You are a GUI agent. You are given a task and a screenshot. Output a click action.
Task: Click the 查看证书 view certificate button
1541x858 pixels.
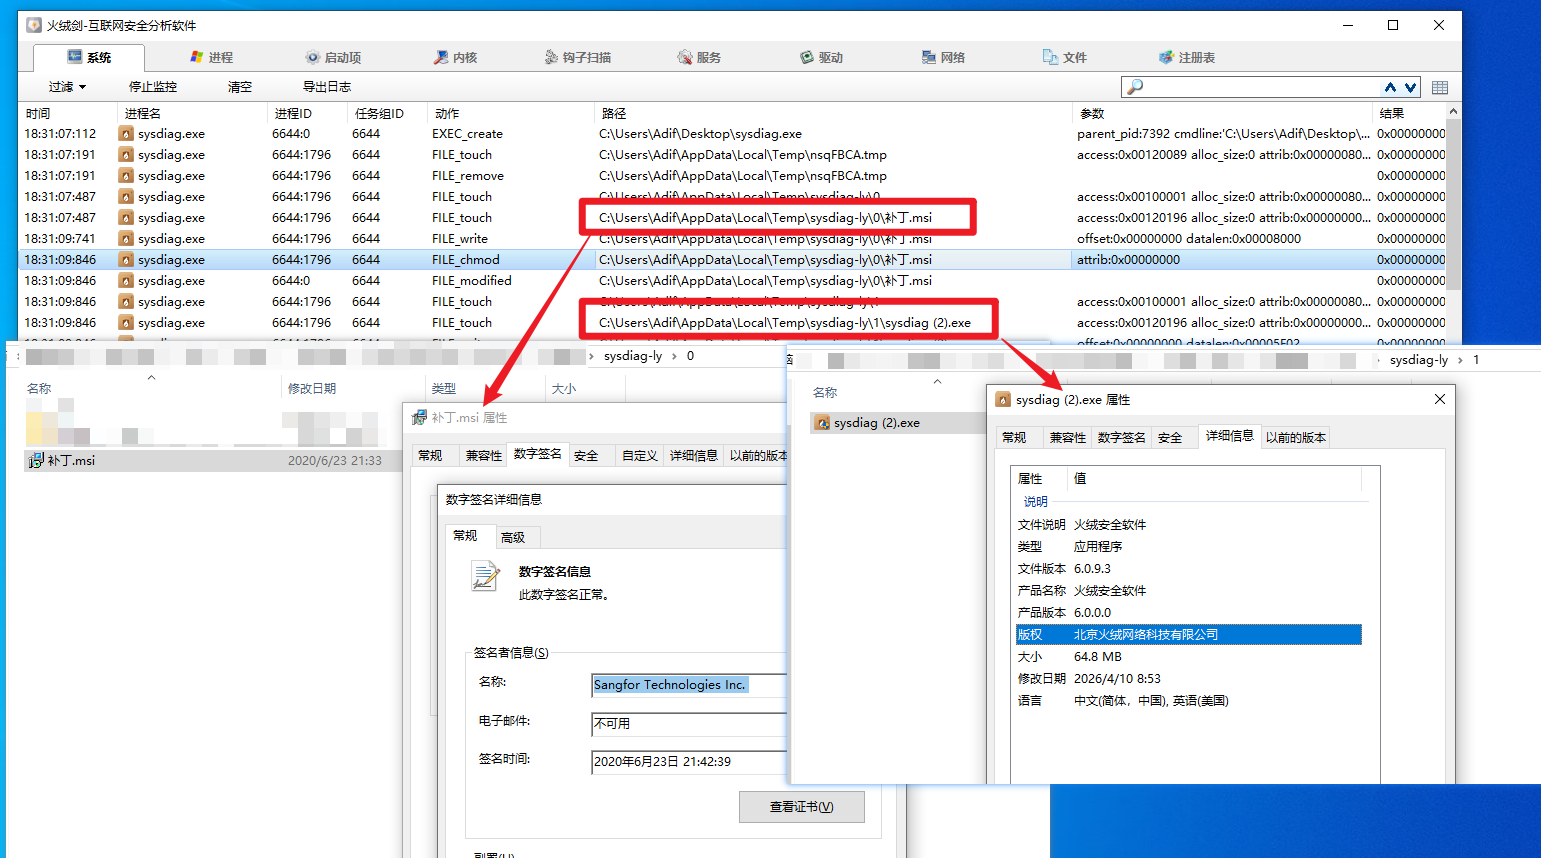coord(801,807)
